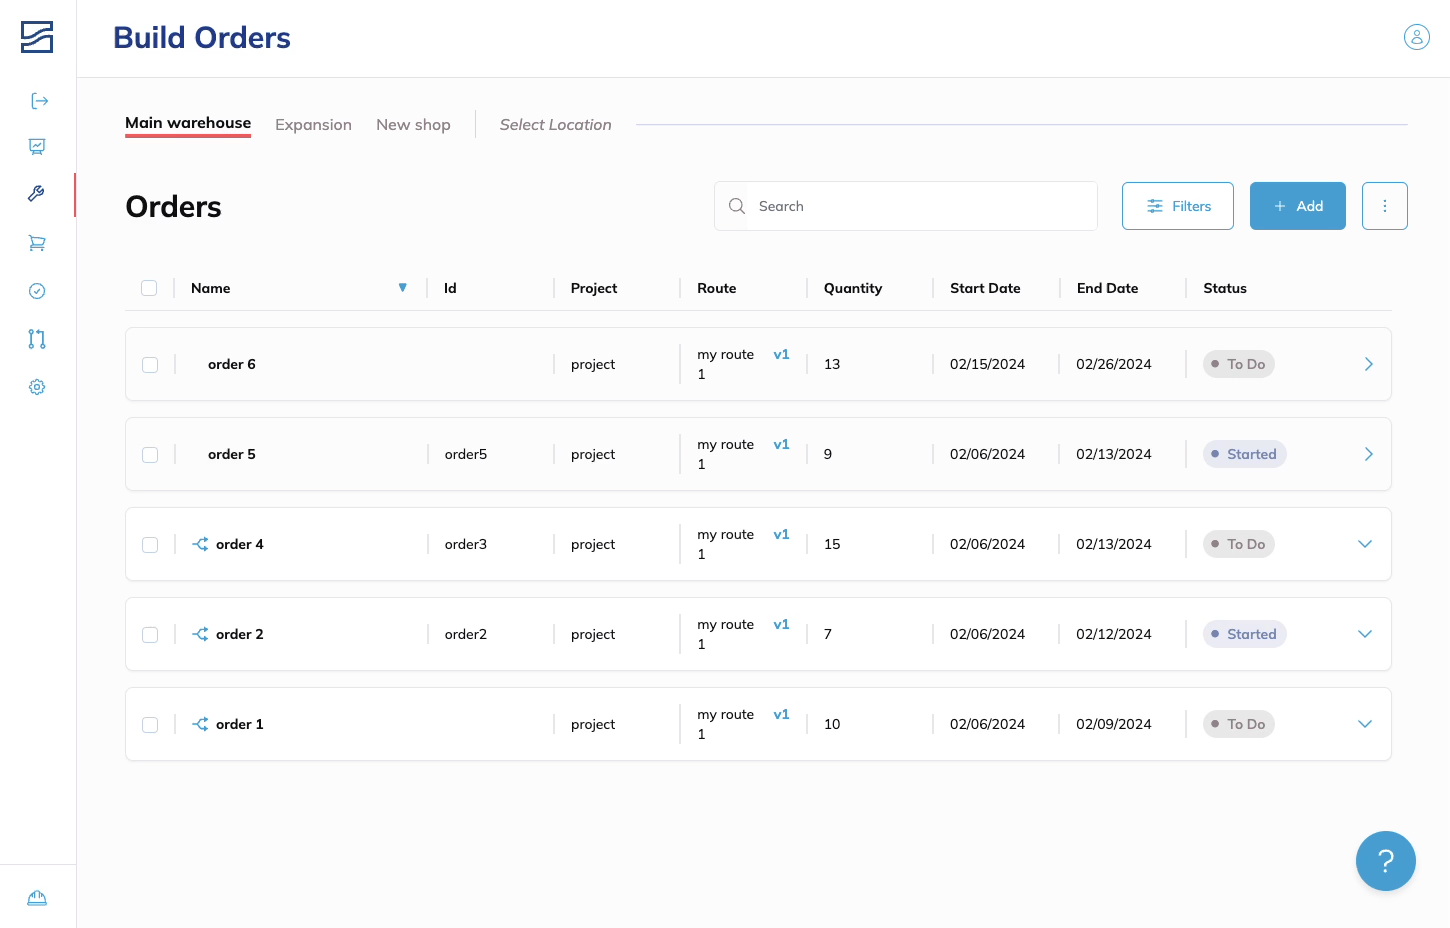Image resolution: width=1450 pixels, height=928 pixels.
Task: Check the box for order 4
Action: coord(150,545)
